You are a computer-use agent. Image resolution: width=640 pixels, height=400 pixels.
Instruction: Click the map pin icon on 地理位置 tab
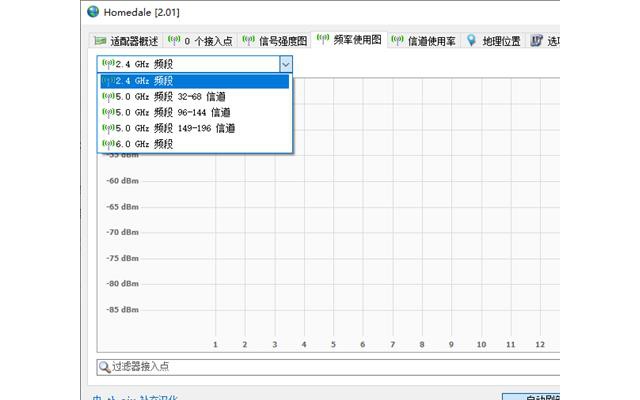(471, 40)
